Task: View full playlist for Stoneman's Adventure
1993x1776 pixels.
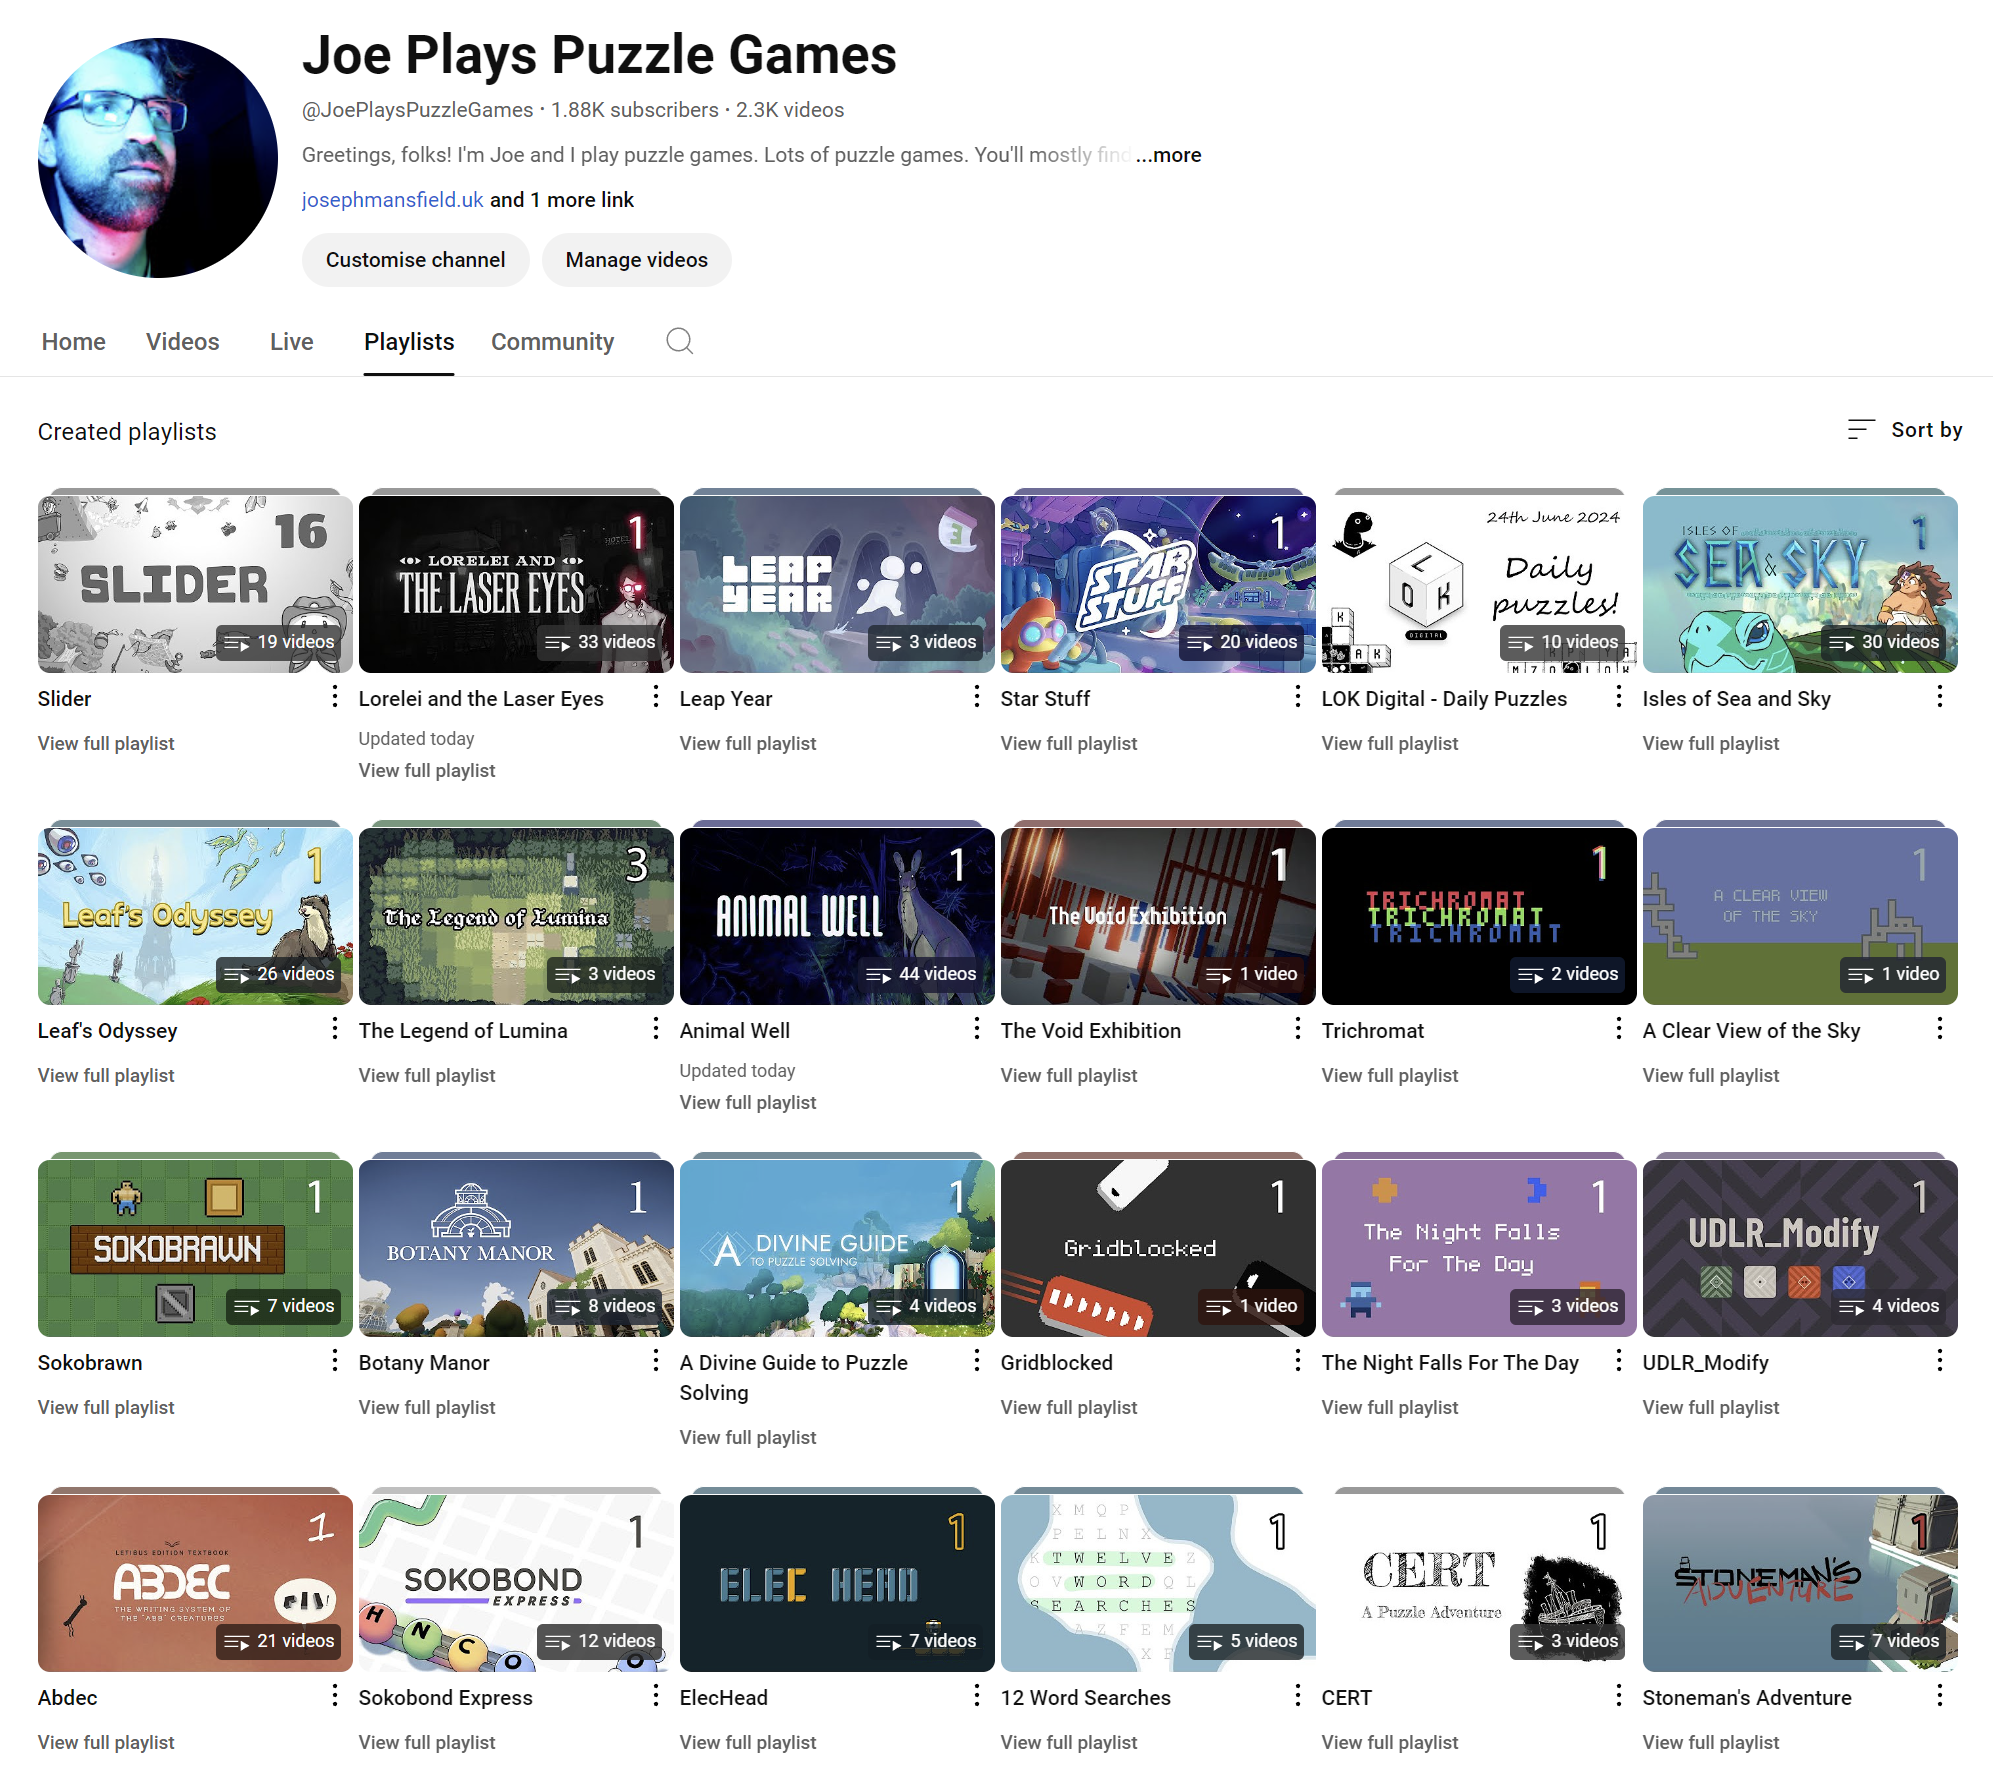Action: pyautogui.click(x=1711, y=1742)
